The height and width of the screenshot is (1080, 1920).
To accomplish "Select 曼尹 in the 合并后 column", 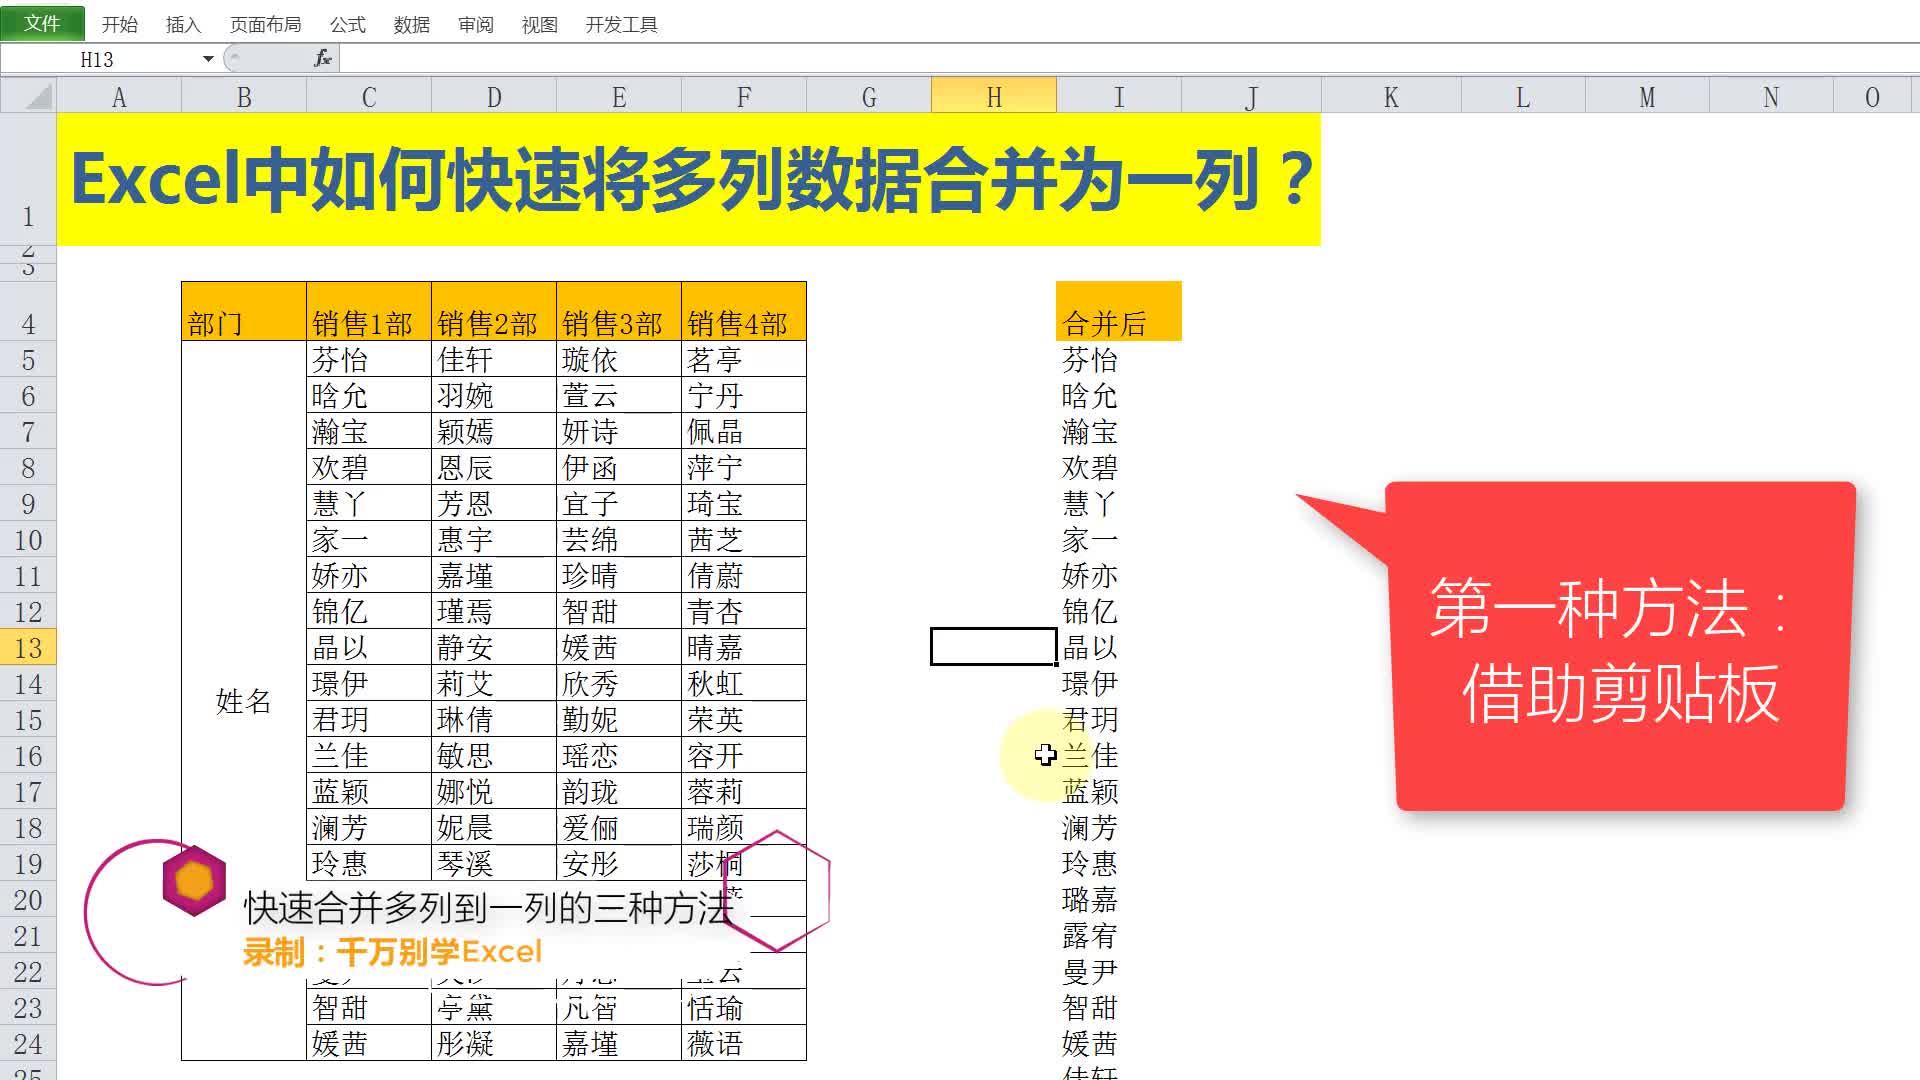I will (x=1119, y=972).
